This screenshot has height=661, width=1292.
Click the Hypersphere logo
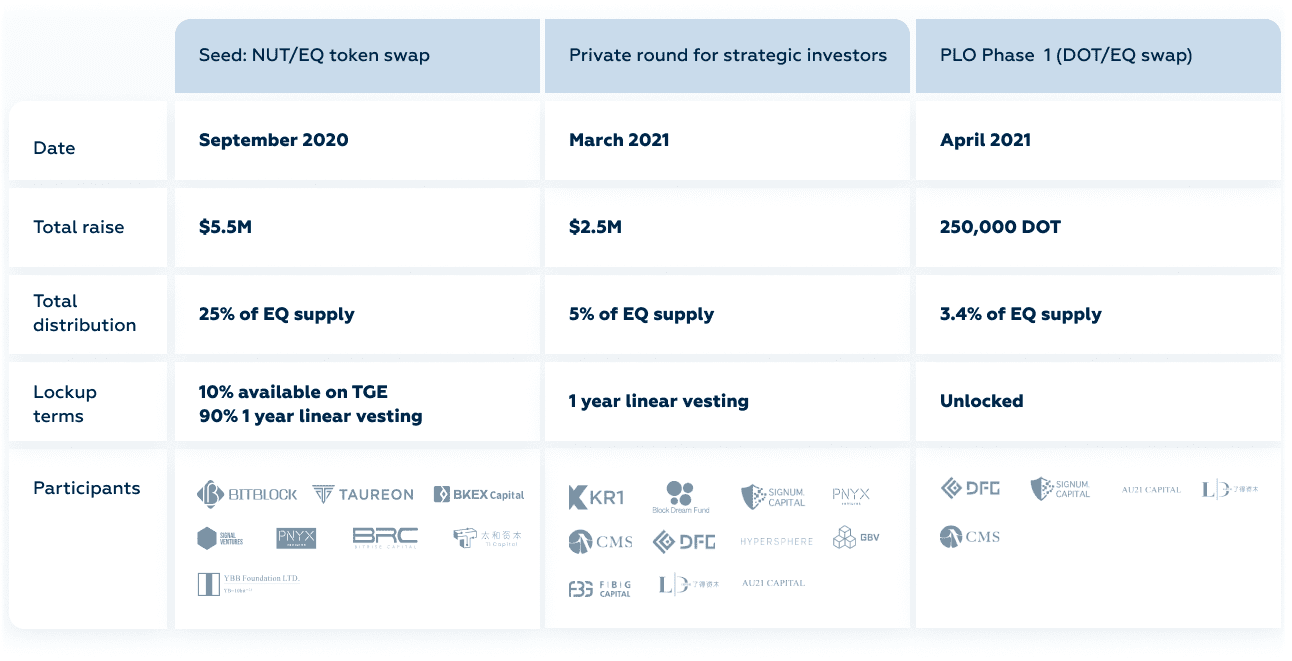pos(777,541)
